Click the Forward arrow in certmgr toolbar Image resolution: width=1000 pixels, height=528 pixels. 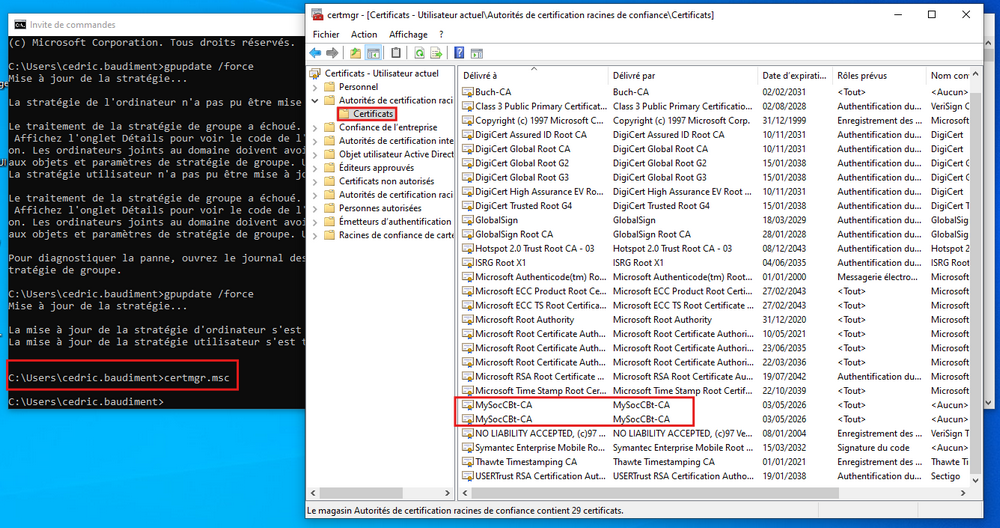[x=333, y=53]
